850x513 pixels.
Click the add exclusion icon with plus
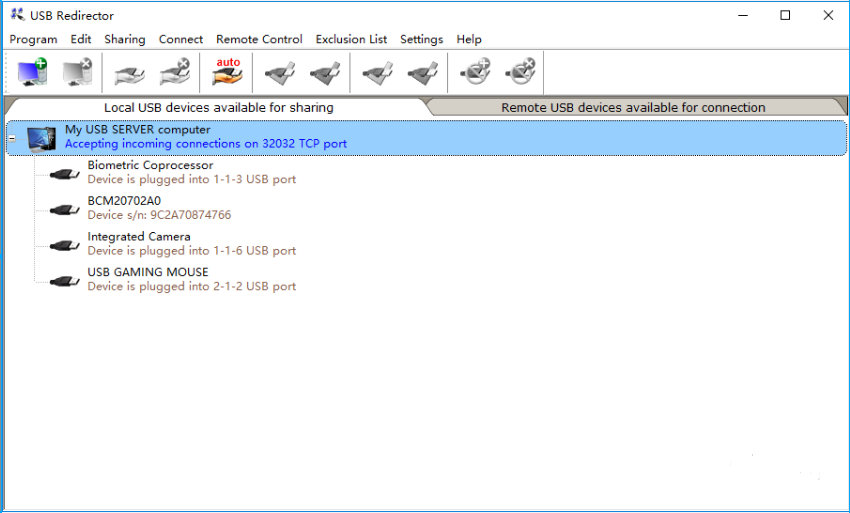tap(475, 73)
